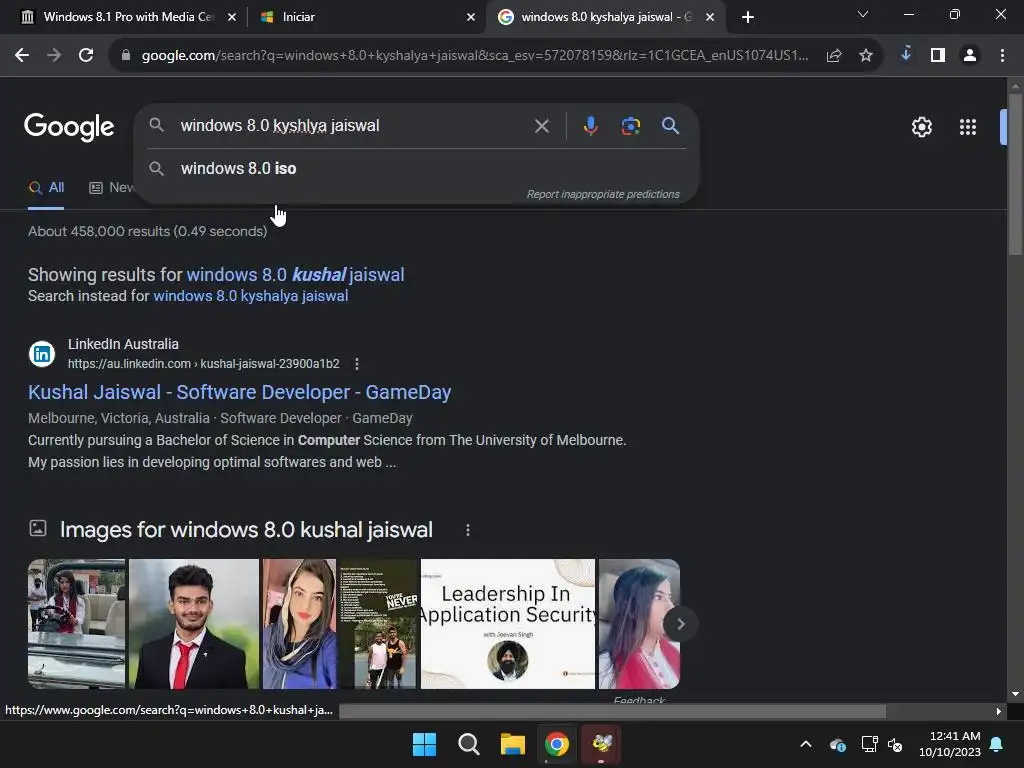Click horizontal scrollbar right arrow
Viewport: 1024px width, 768px height.
(x=999, y=711)
